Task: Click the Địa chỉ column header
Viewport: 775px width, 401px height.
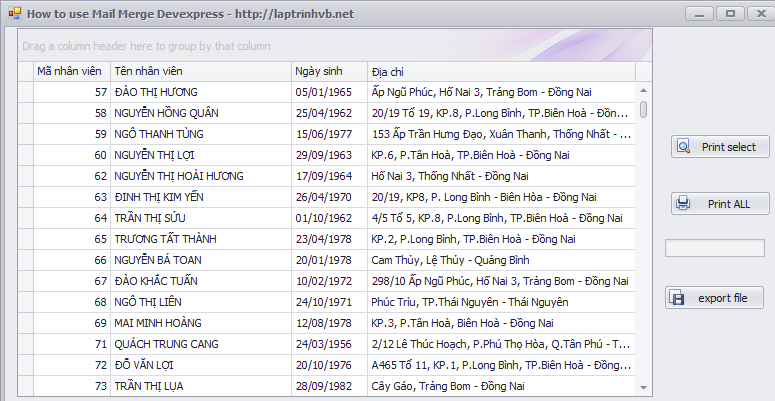Action: click(502, 71)
